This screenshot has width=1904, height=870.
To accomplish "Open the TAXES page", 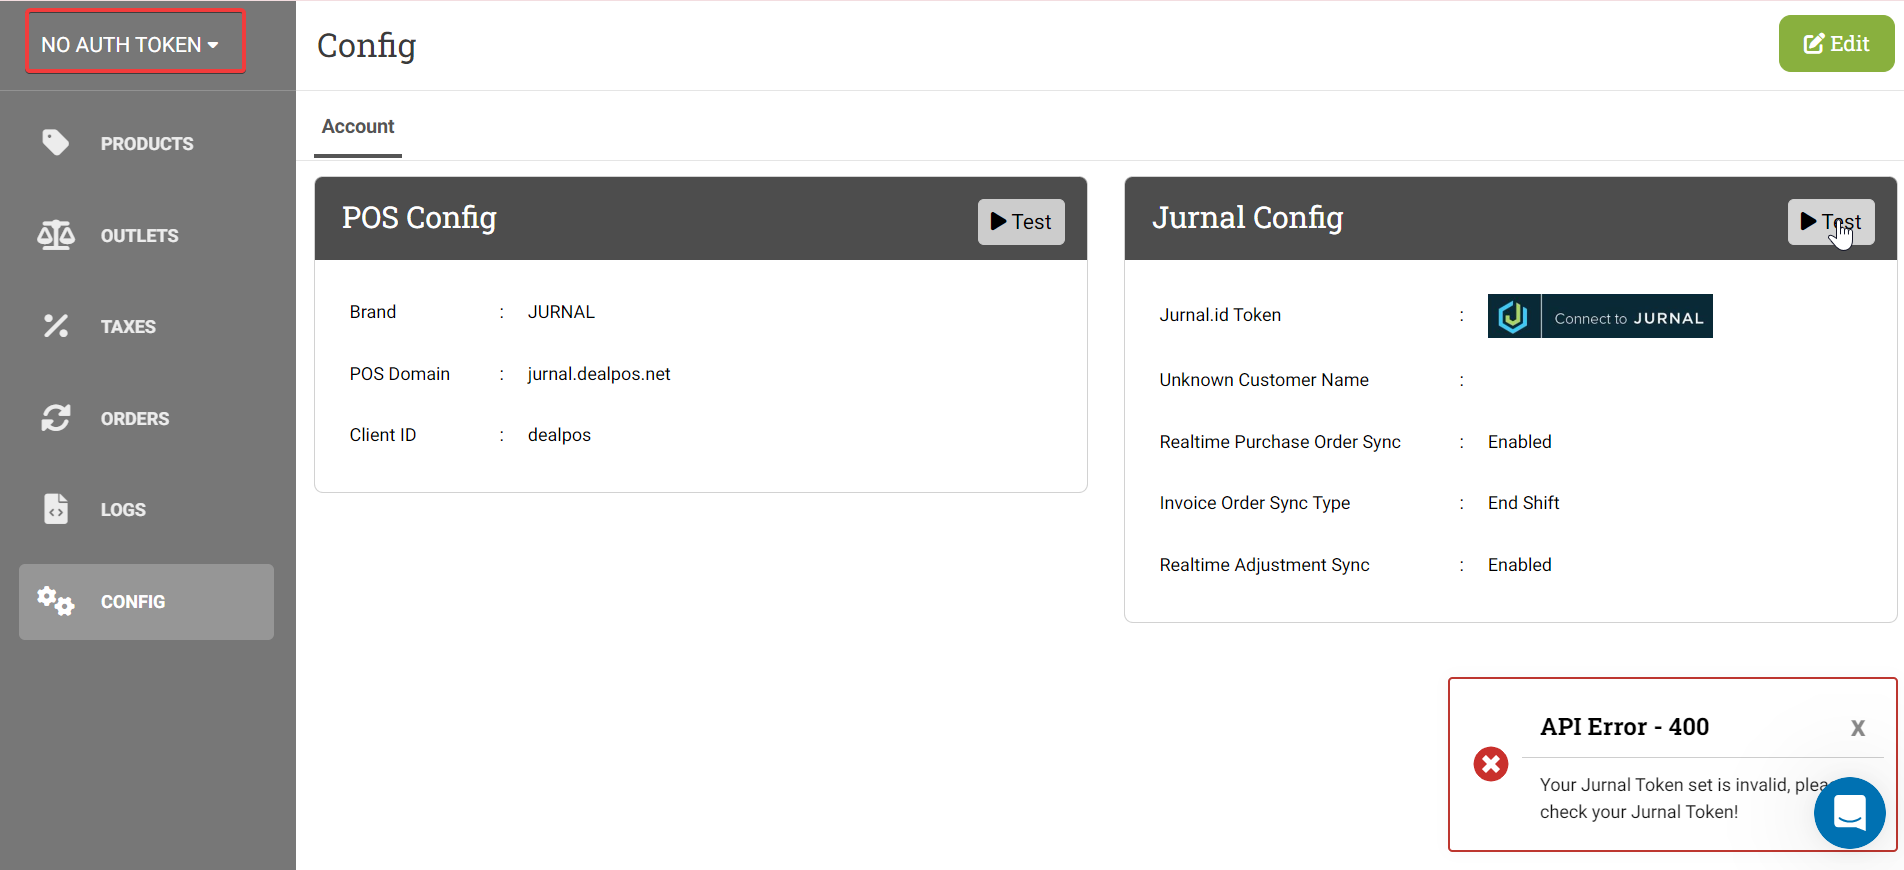I will 128,327.
